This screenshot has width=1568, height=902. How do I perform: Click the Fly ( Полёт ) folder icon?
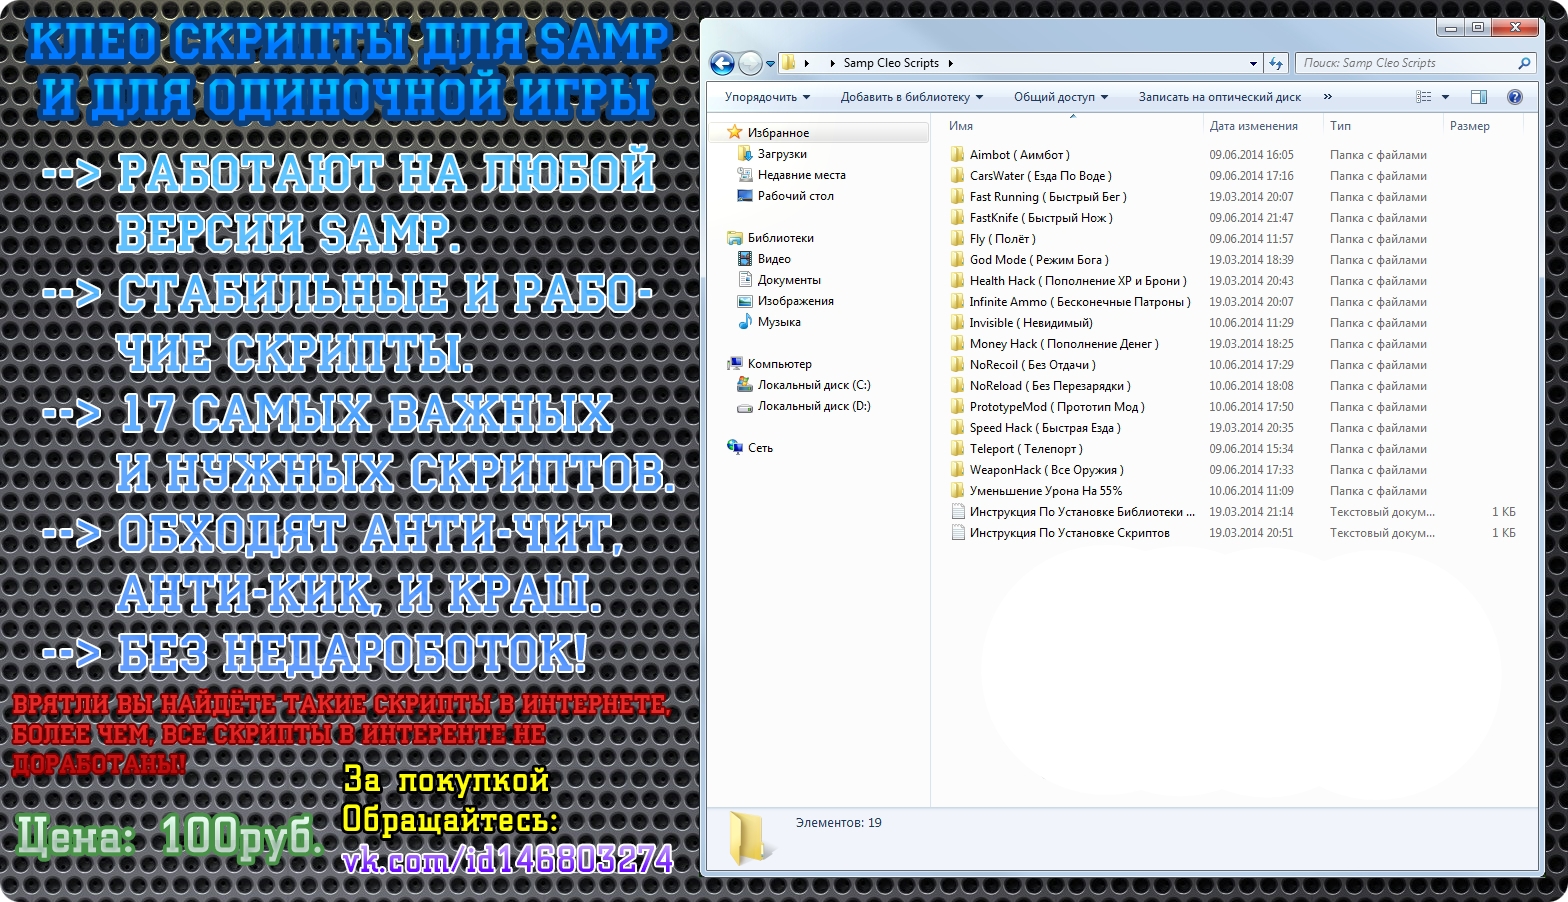coord(957,238)
